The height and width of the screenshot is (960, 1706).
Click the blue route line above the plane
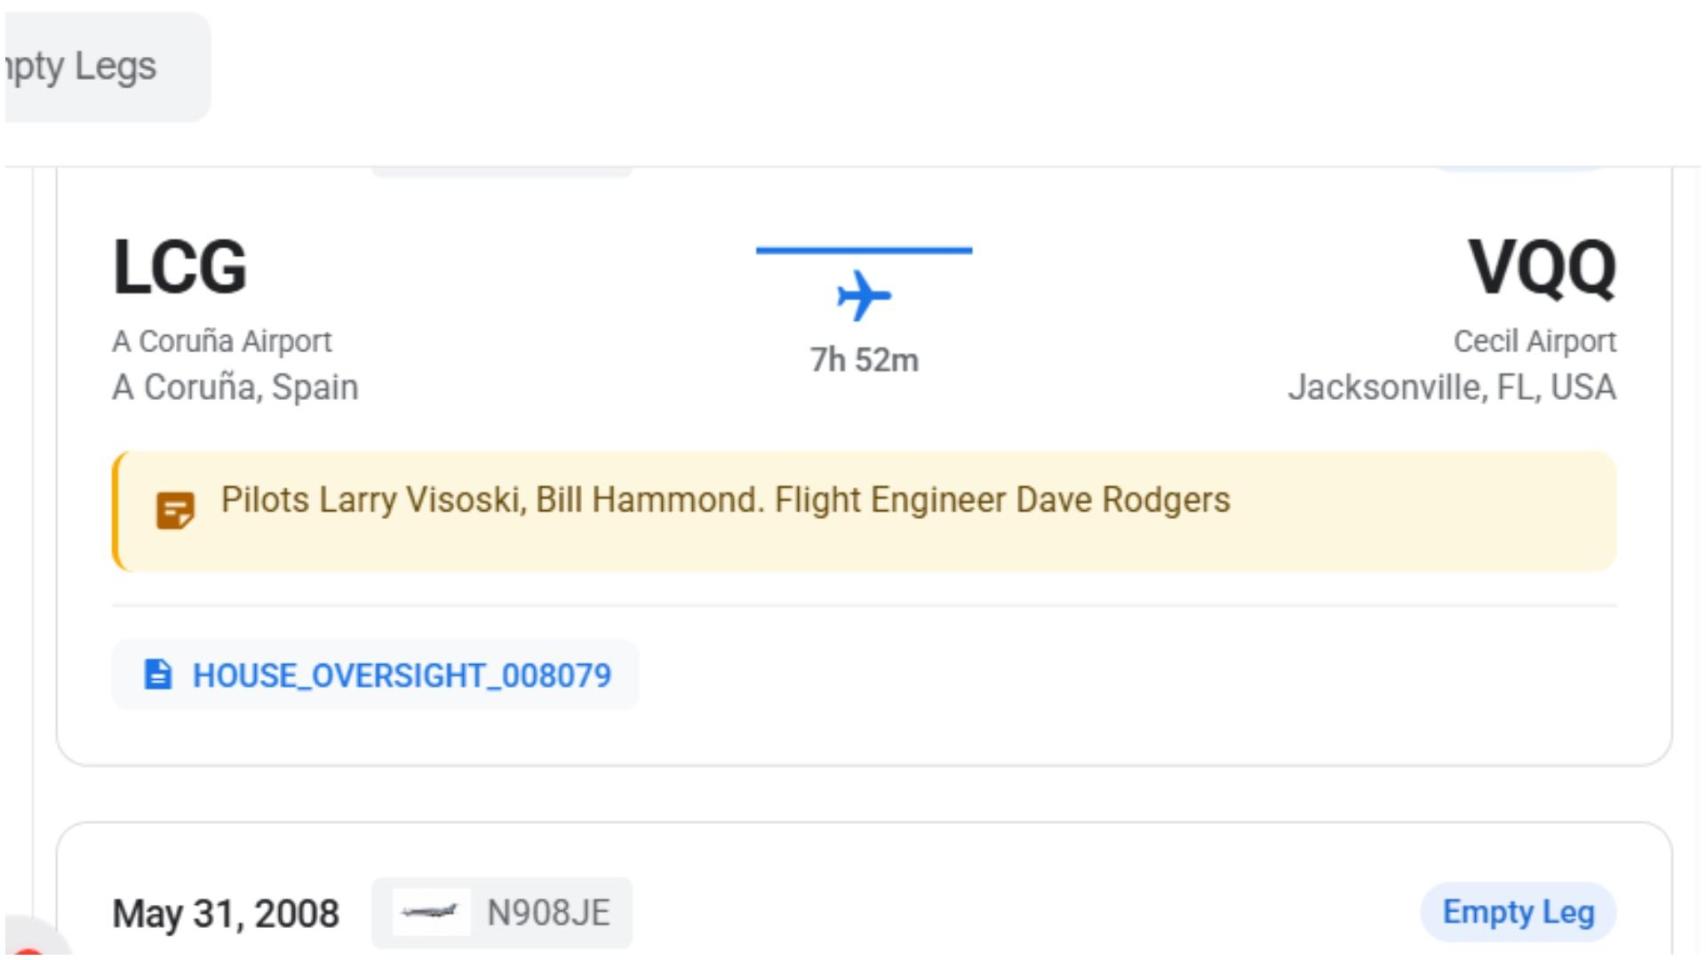(x=864, y=250)
